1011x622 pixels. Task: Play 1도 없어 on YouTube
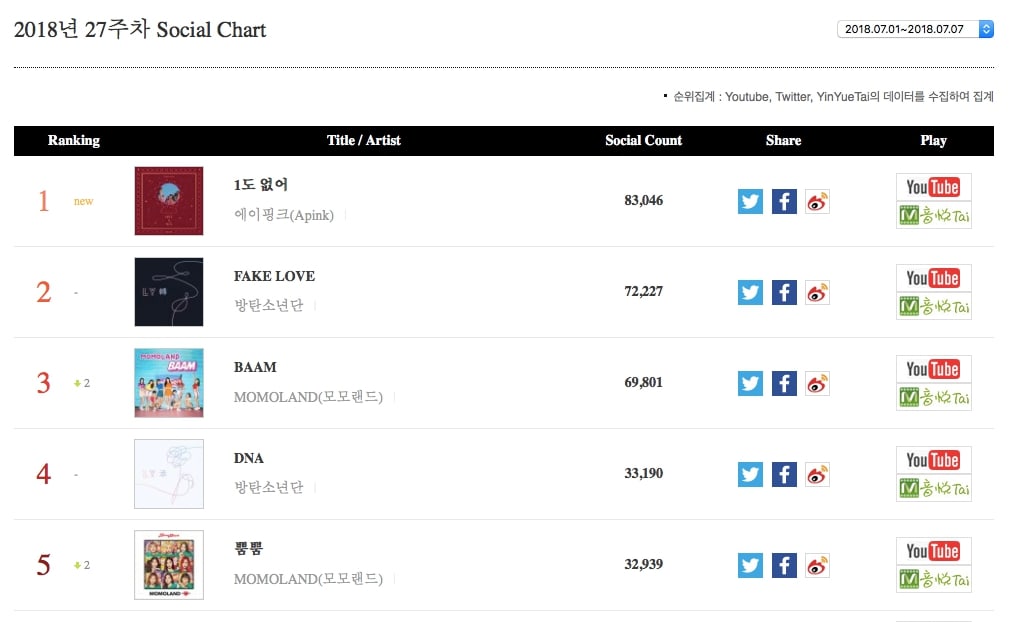tap(933, 187)
